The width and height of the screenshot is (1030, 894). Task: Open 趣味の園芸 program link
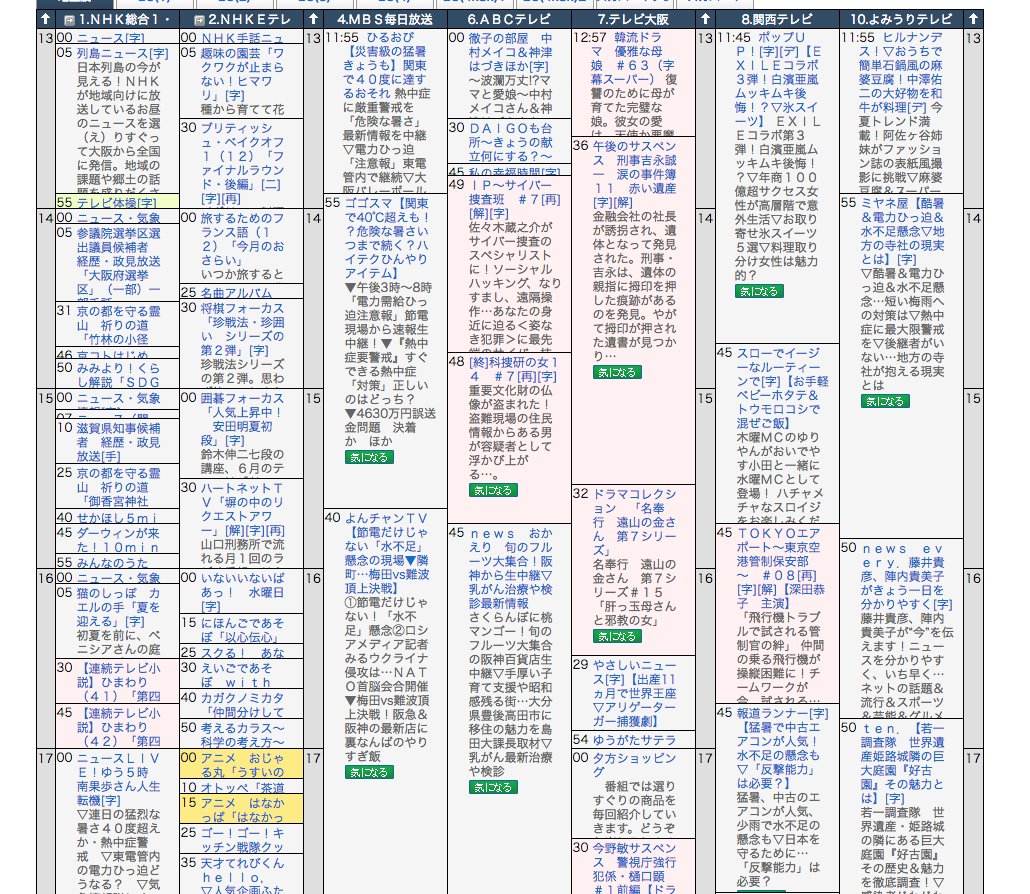coord(242,74)
